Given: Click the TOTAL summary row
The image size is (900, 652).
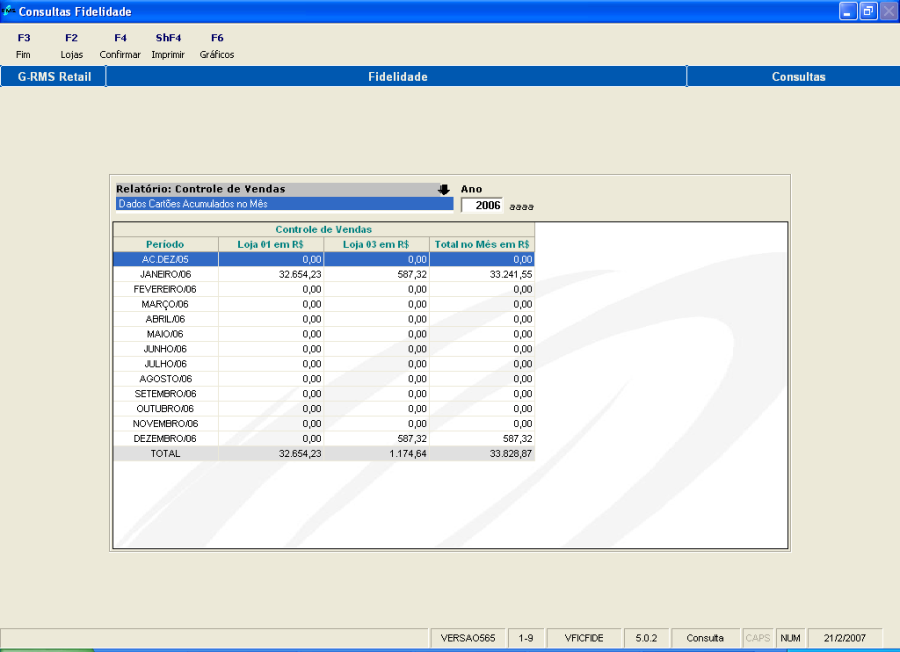Looking at the screenshot, I should (x=165, y=454).
